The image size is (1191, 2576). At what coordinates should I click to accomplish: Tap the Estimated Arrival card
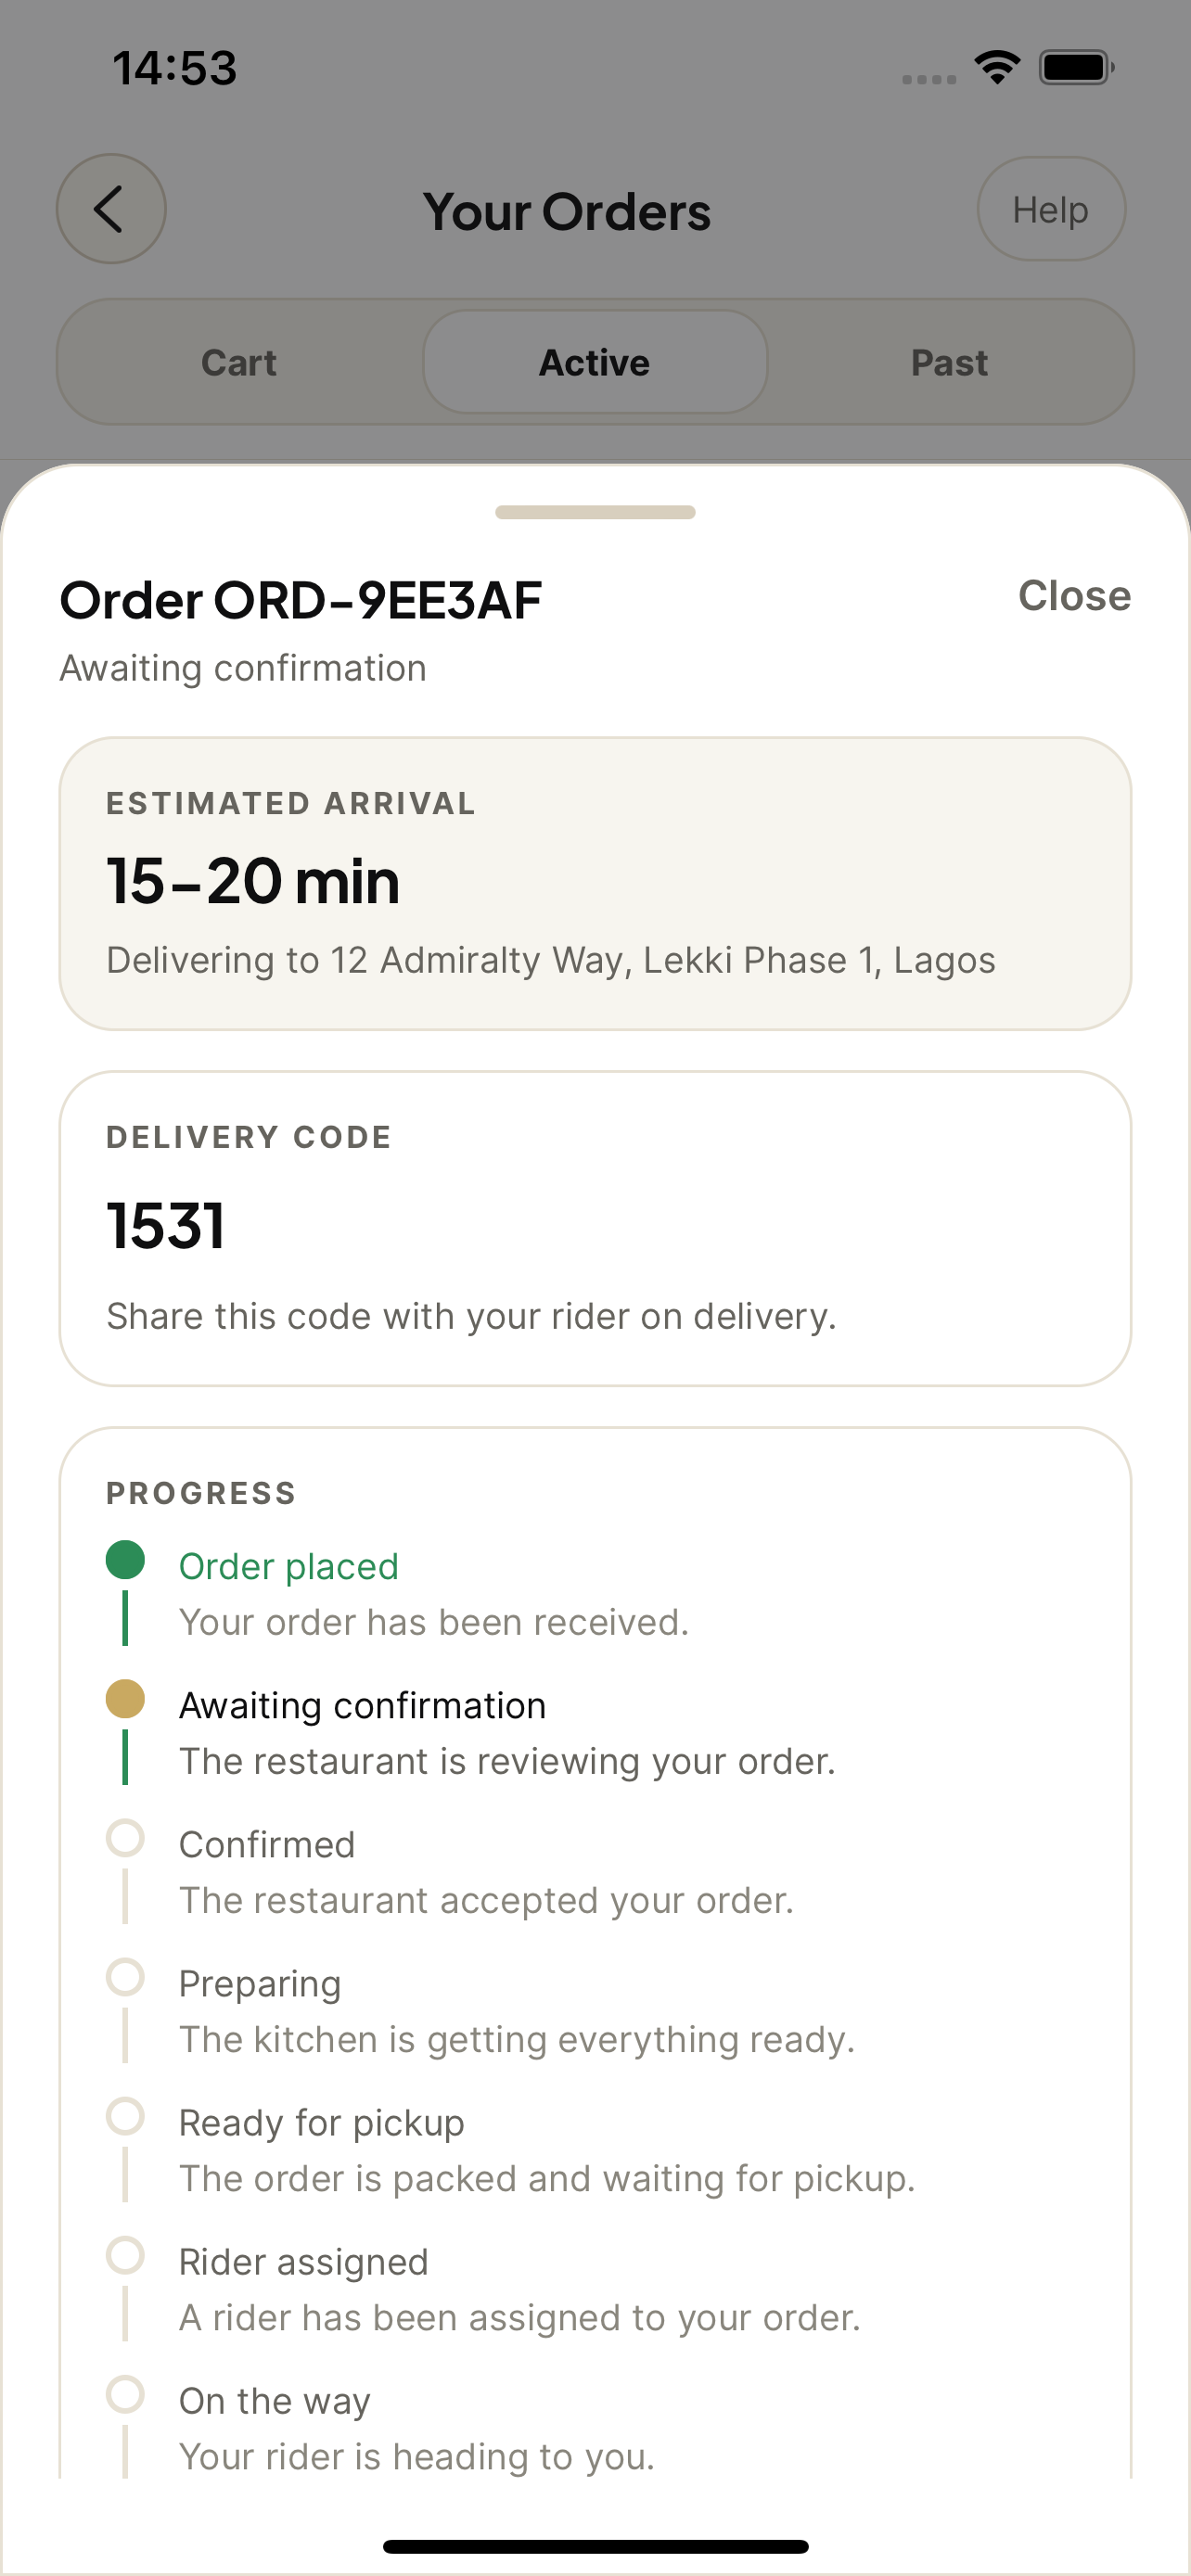click(595, 883)
